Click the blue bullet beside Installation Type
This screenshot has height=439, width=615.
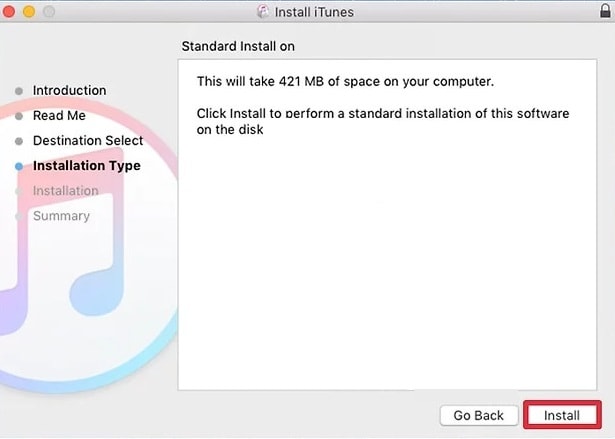point(19,166)
